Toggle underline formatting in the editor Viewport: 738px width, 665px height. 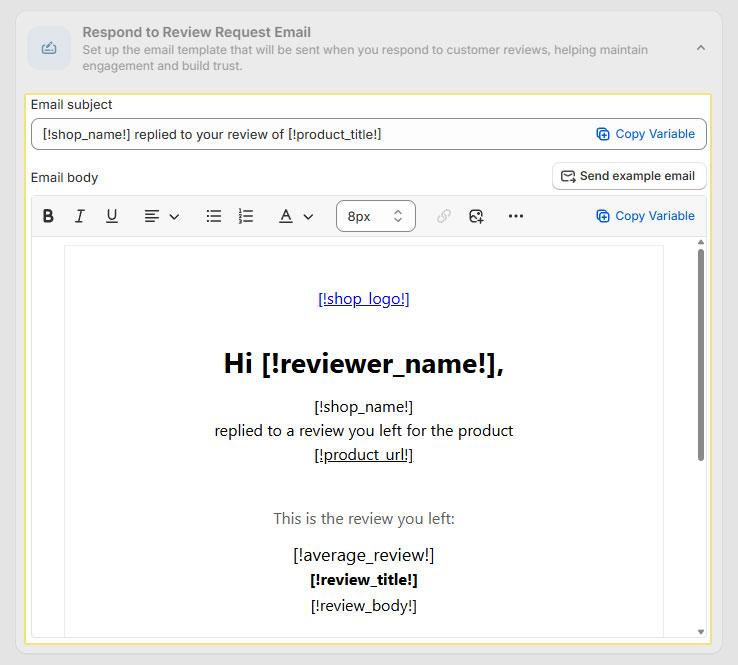pos(112,216)
